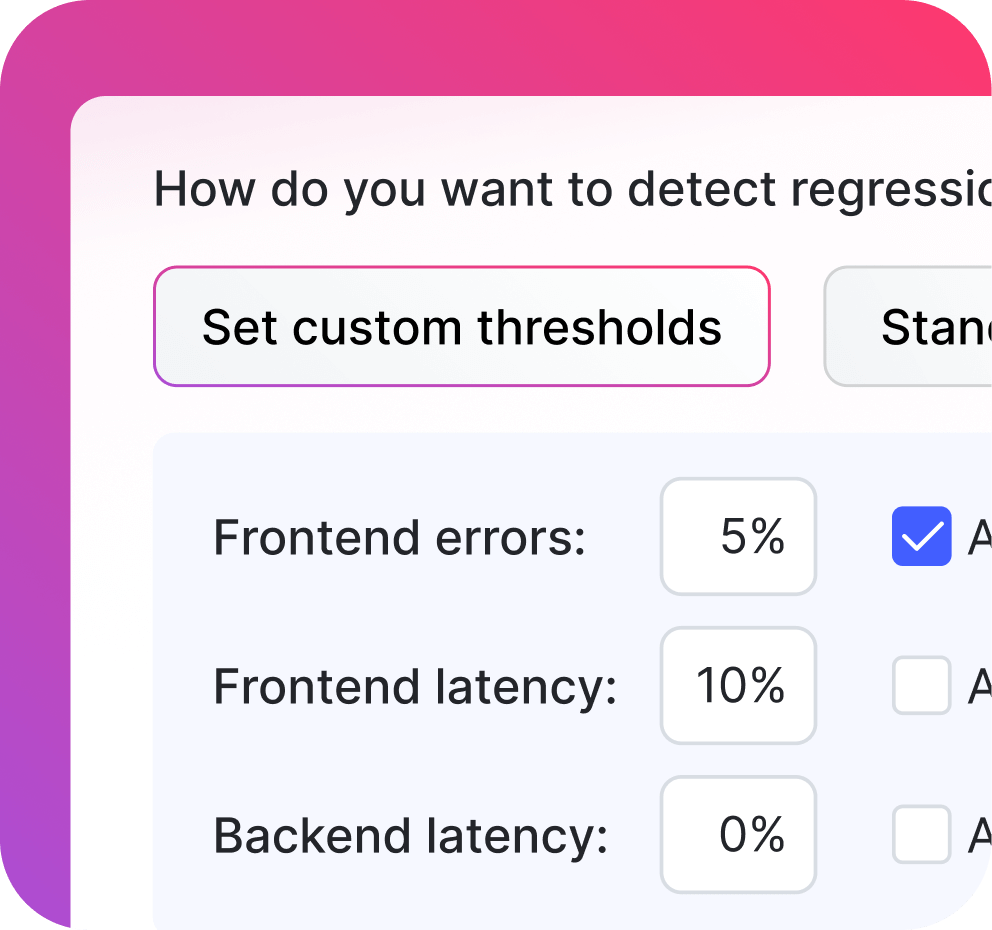This screenshot has width=992, height=930.
Task: Uncheck the checkbox beside Frontend errors
Action: tap(921, 537)
